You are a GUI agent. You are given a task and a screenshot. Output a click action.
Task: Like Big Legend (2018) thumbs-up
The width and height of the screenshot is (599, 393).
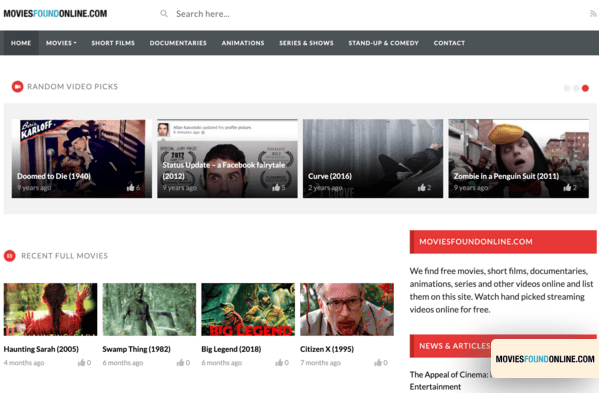pyautogui.click(x=279, y=362)
